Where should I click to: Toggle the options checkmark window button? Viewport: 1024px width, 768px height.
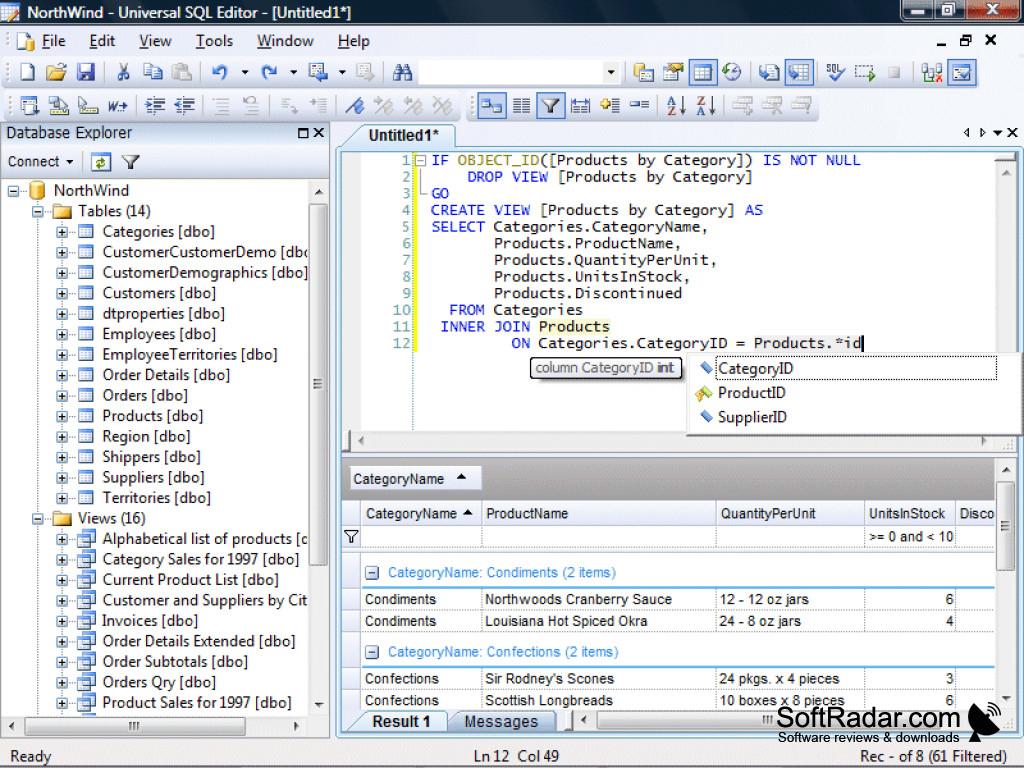tap(962, 72)
